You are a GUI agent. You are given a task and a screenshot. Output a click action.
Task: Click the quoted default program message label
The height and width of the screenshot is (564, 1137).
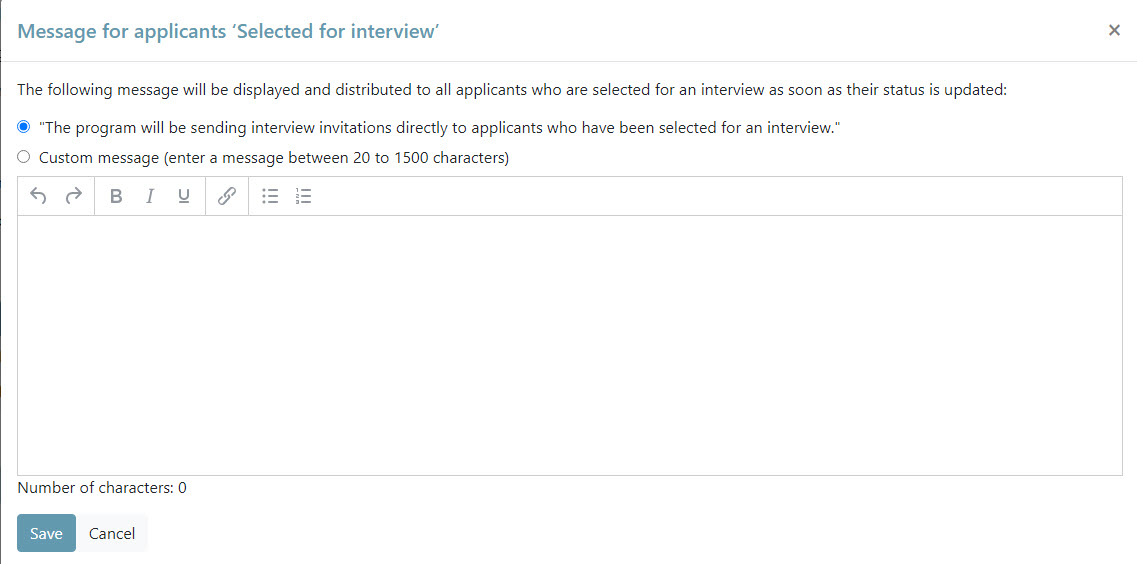coord(438,128)
